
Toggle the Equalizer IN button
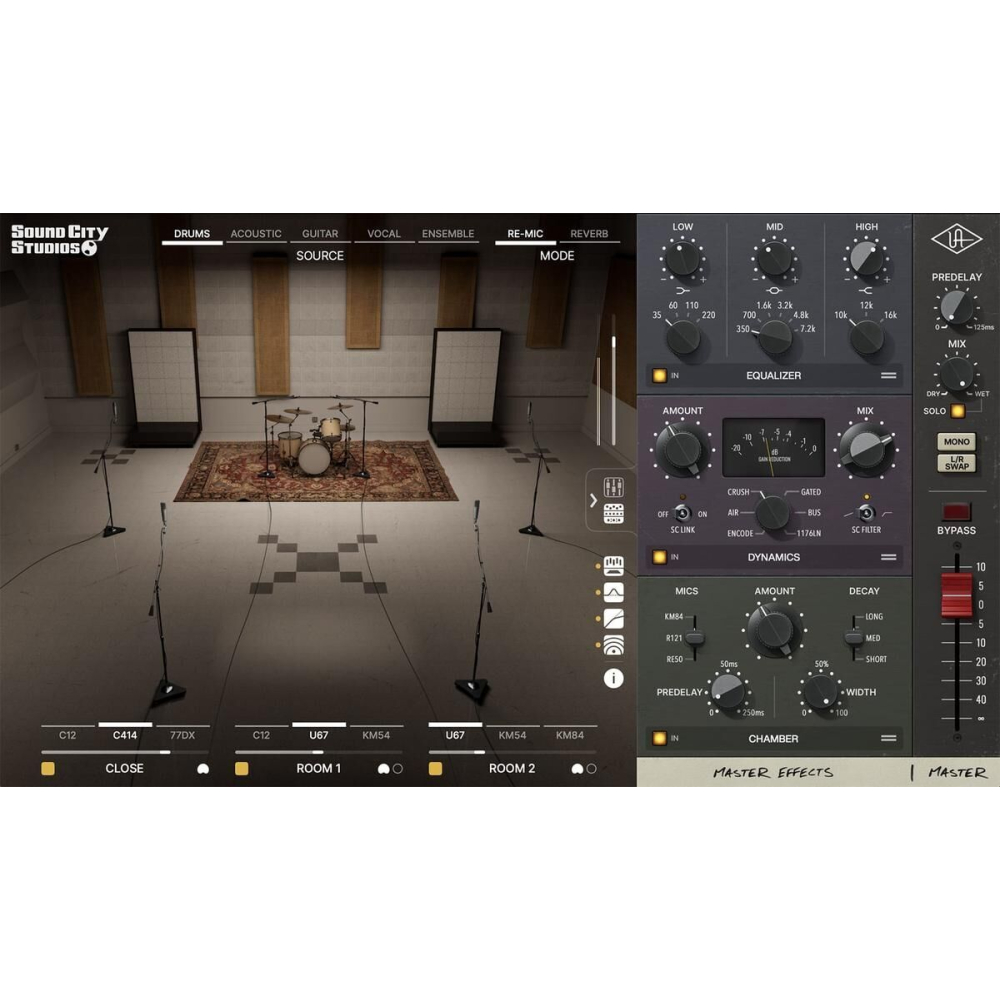658,374
